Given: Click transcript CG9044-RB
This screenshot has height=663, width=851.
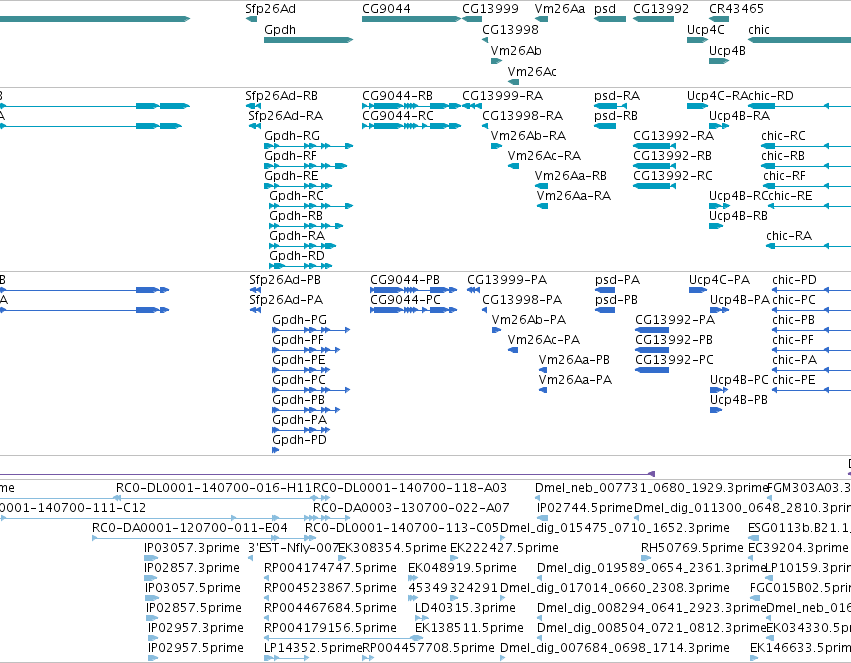Looking at the screenshot, I should pyautogui.click(x=397, y=96).
